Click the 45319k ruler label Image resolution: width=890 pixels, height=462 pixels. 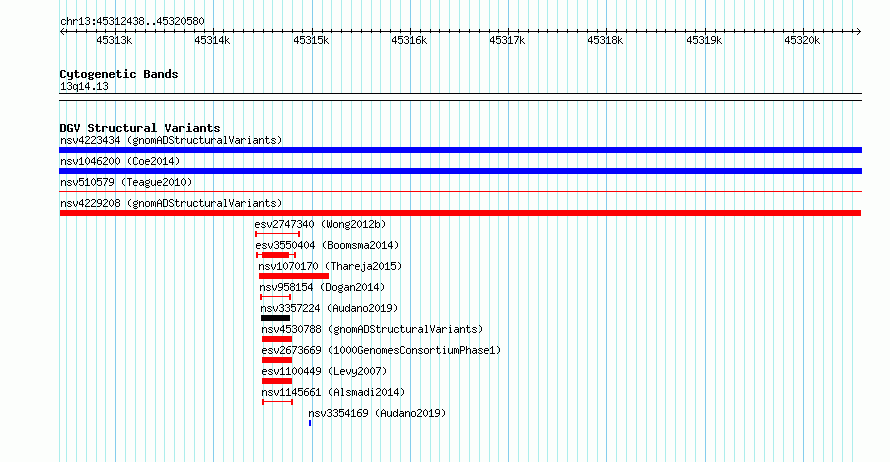coord(704,40)
